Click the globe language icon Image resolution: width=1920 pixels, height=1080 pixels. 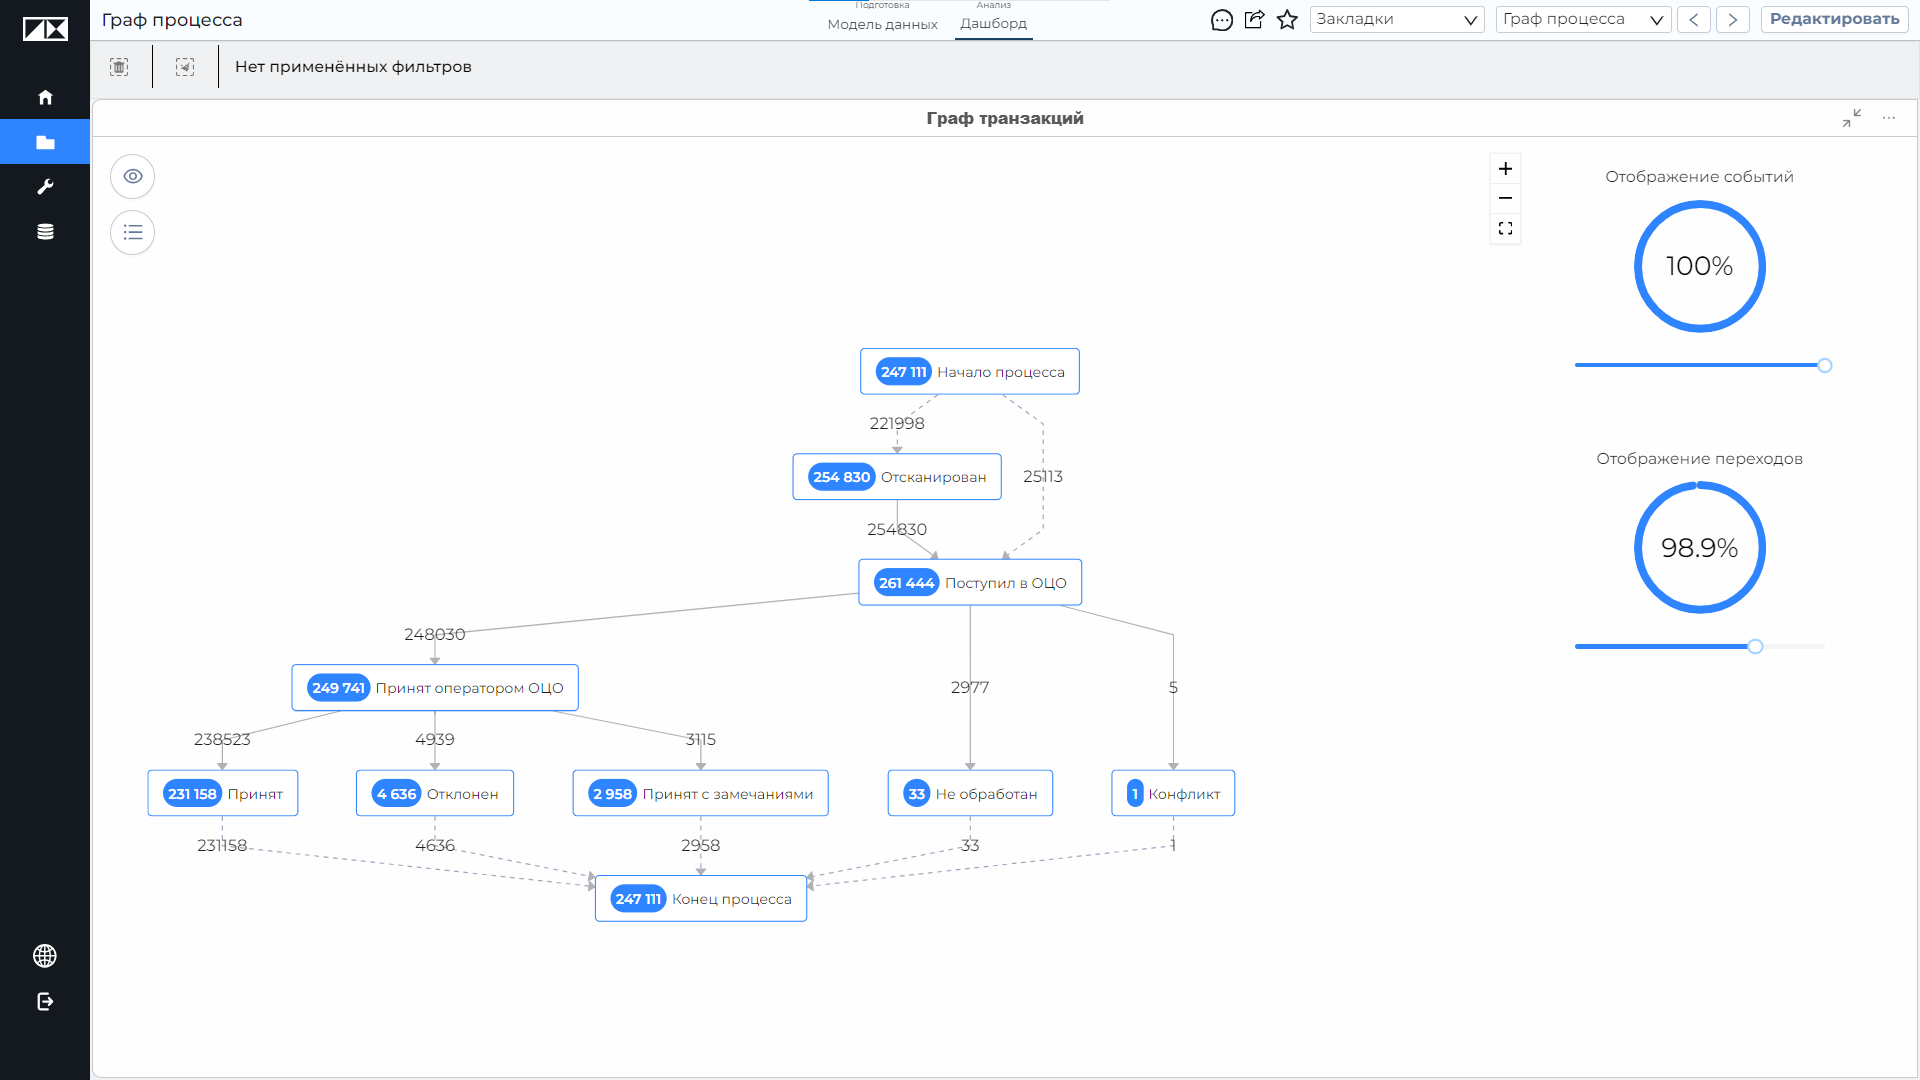(45, 956)
